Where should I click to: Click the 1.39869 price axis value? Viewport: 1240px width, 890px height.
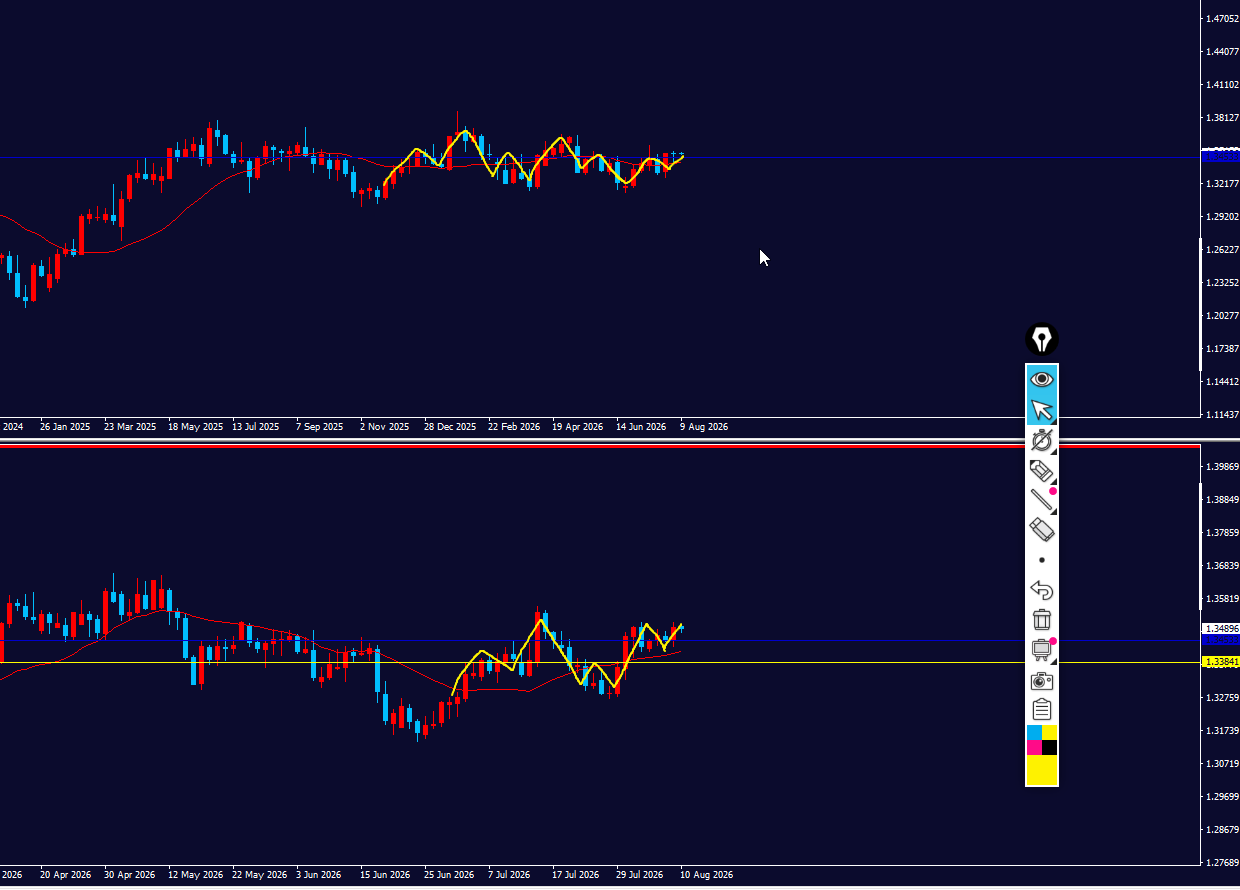[x=1222, y=467]
